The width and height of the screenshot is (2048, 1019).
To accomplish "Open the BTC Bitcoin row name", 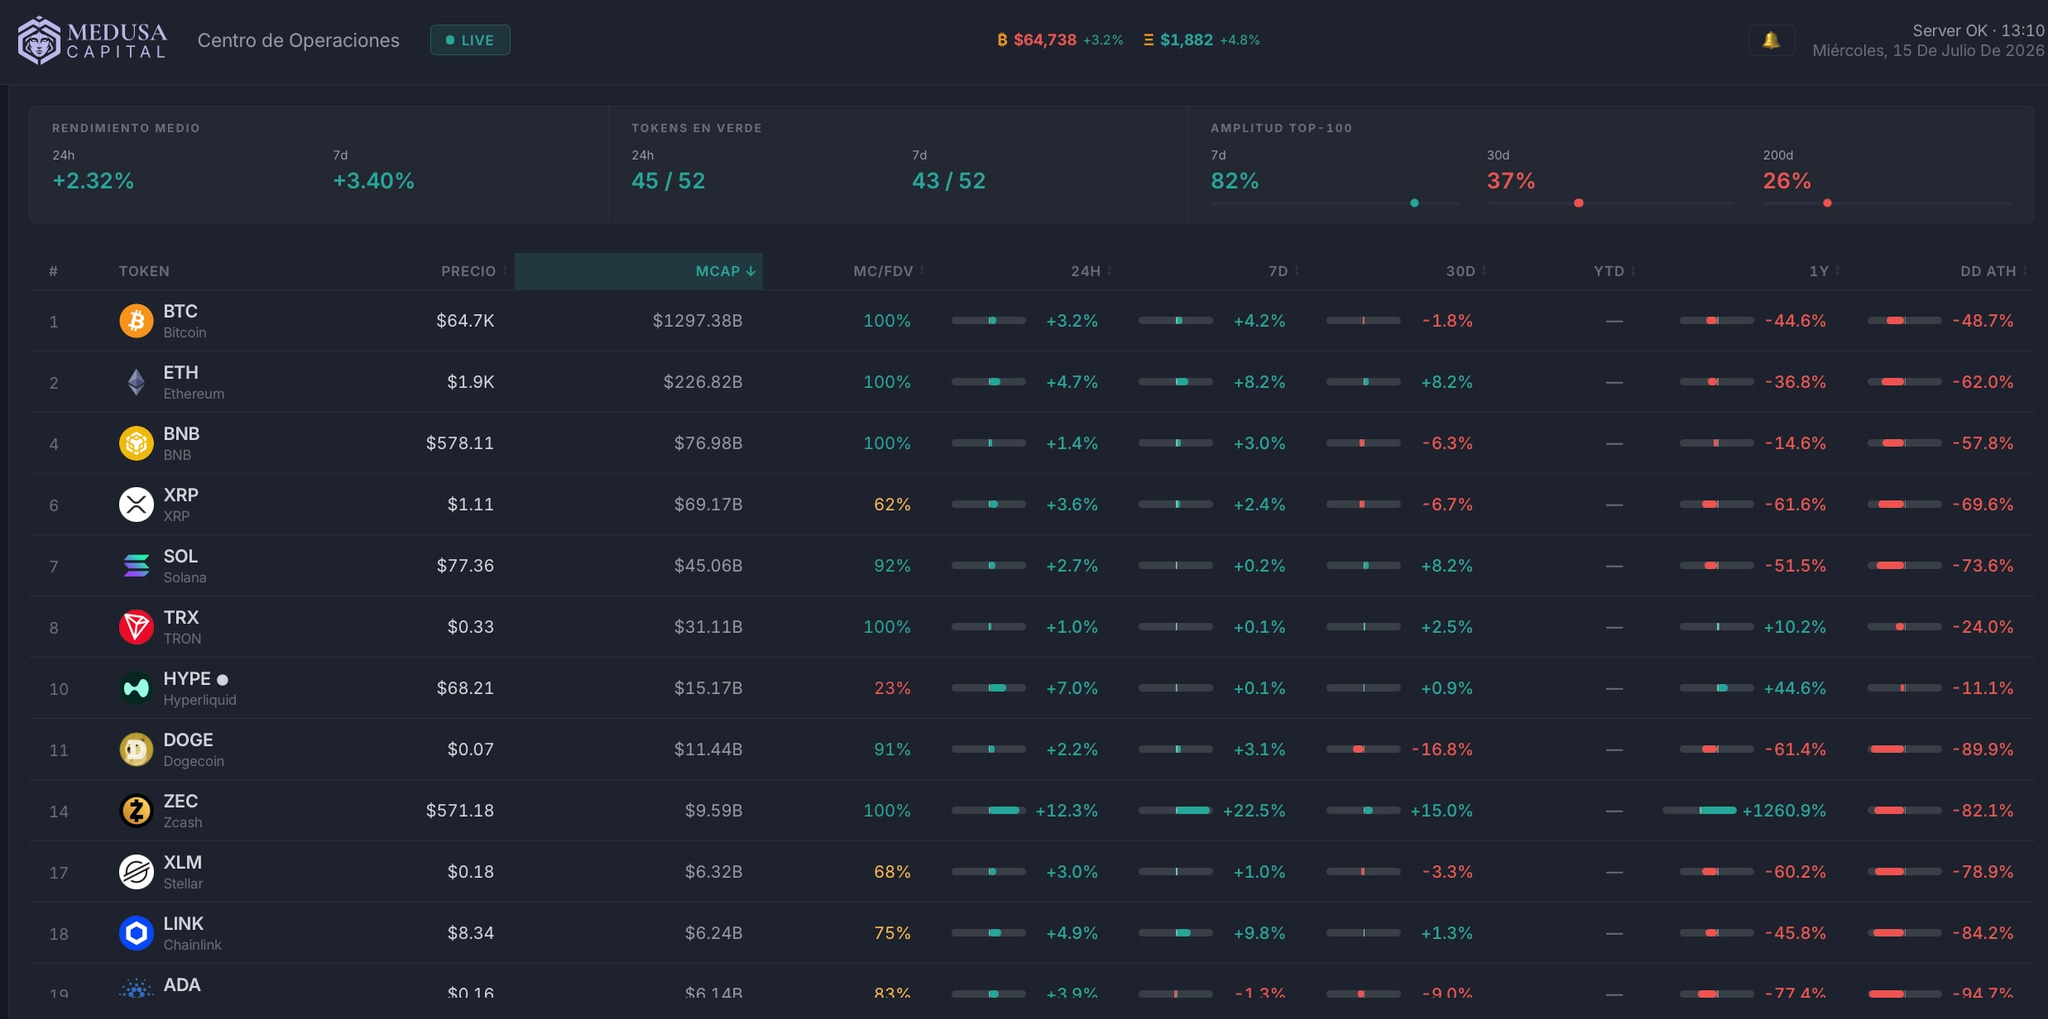I will [x=185, y=321].
